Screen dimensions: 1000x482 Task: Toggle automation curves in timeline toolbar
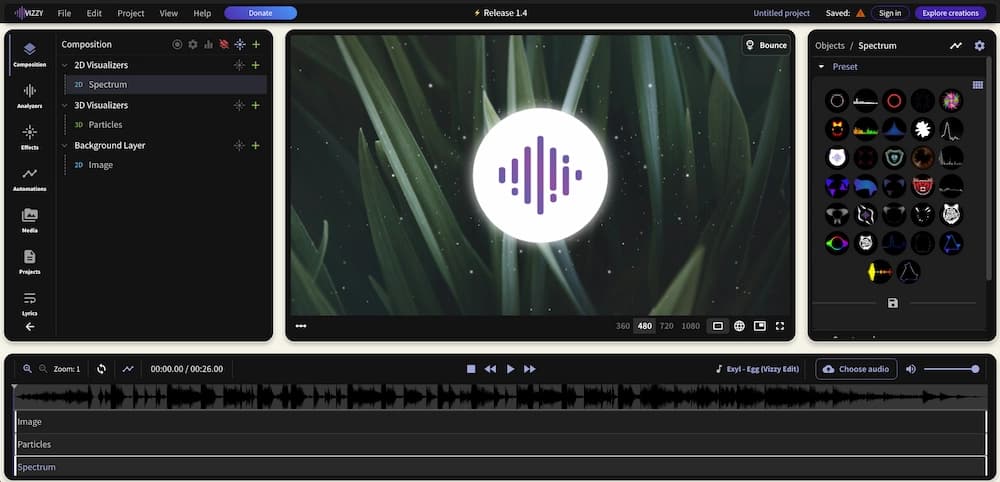pyautogui.click(x=128, y=369)
